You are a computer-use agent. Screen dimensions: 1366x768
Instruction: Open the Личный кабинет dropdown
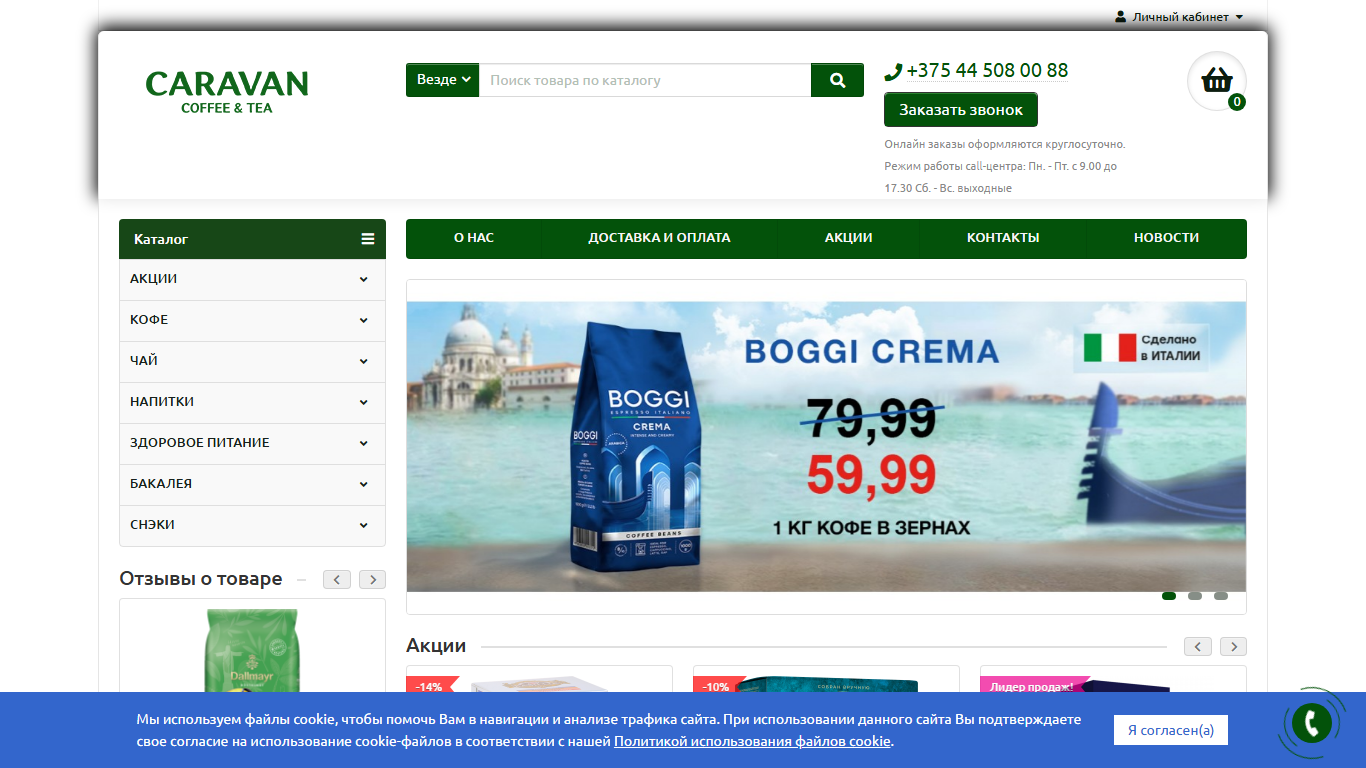1180,17
